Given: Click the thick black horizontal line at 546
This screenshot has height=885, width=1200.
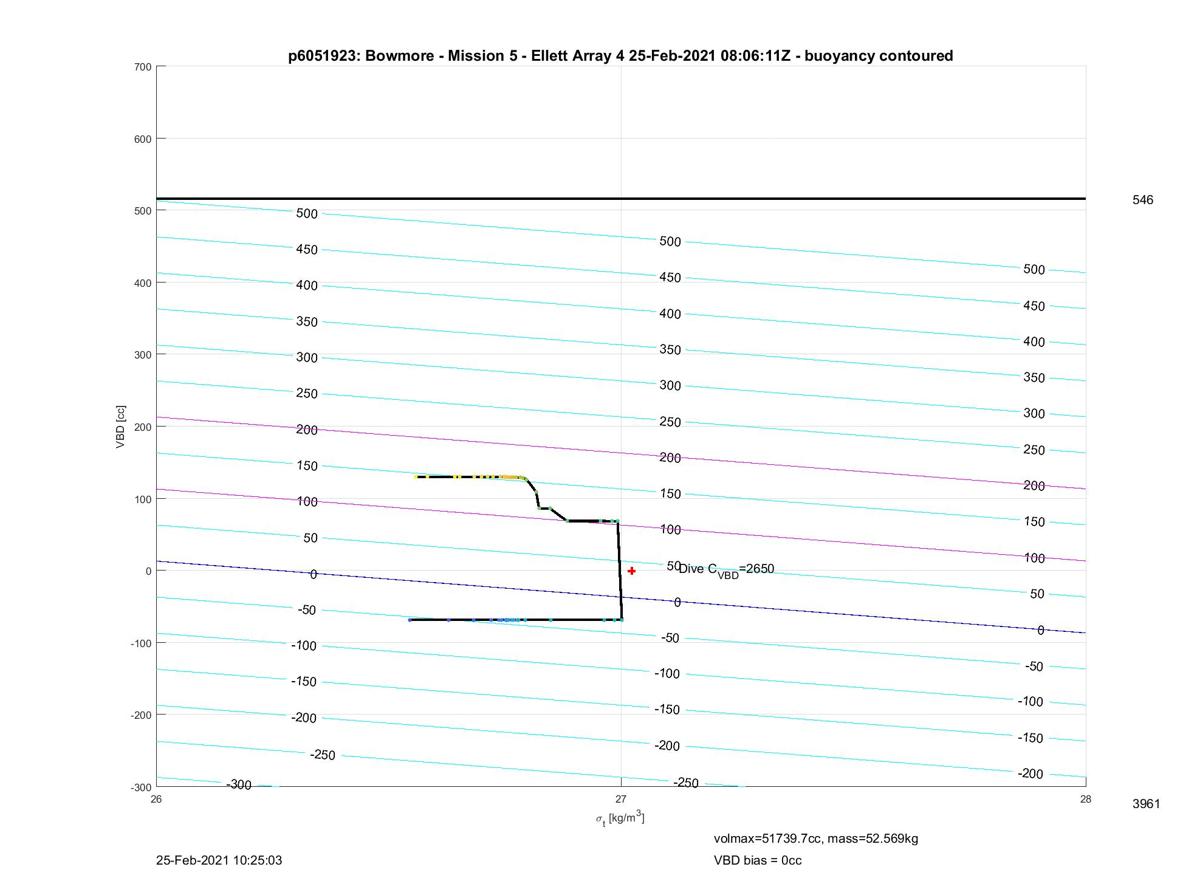Looking at the screenshot, I should coord(620,198).
